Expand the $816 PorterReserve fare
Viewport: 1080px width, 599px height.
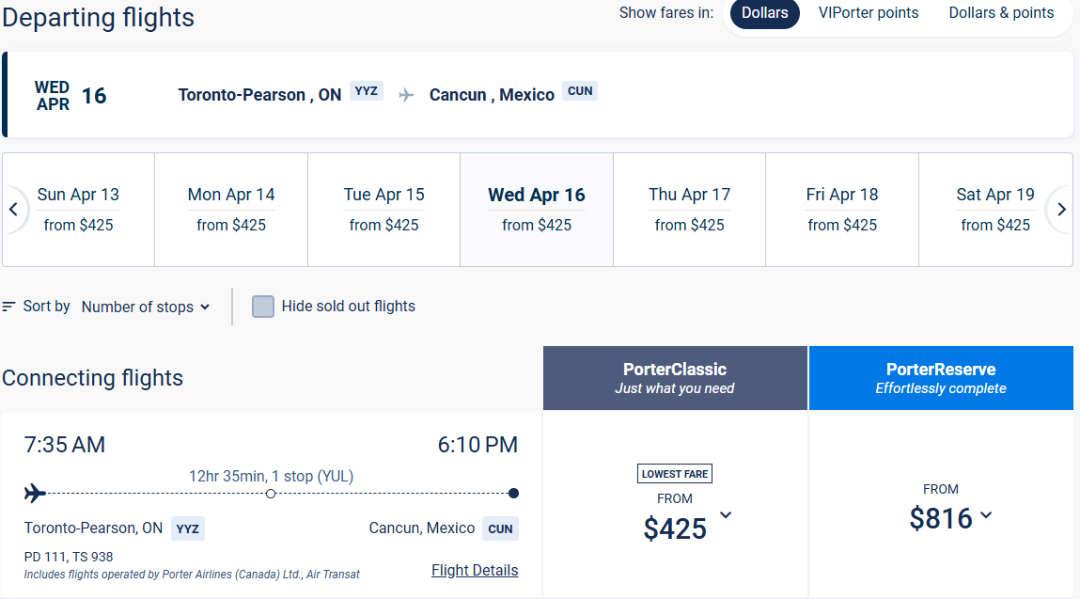coord(986,516)
